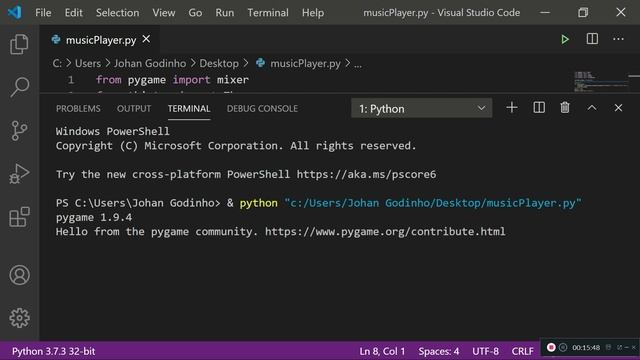Click the line number 1 in gutter
640x360 pixels.
pyautogui.click(x=71, y=80)
